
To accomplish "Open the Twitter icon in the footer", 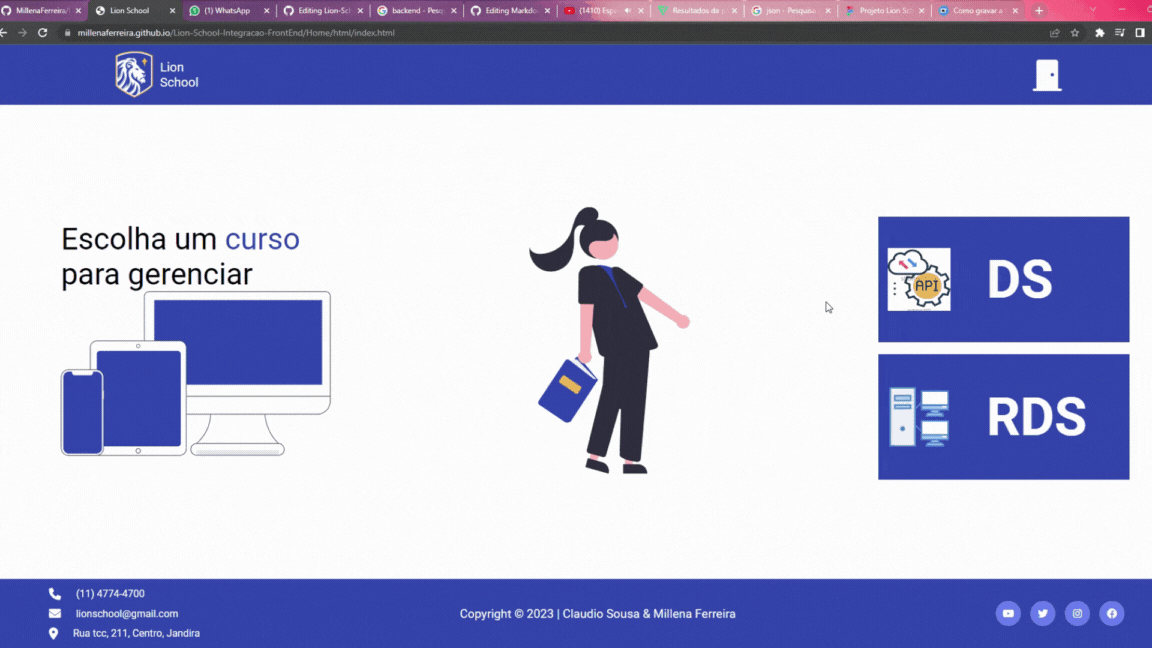I will tap(1043, 613).
